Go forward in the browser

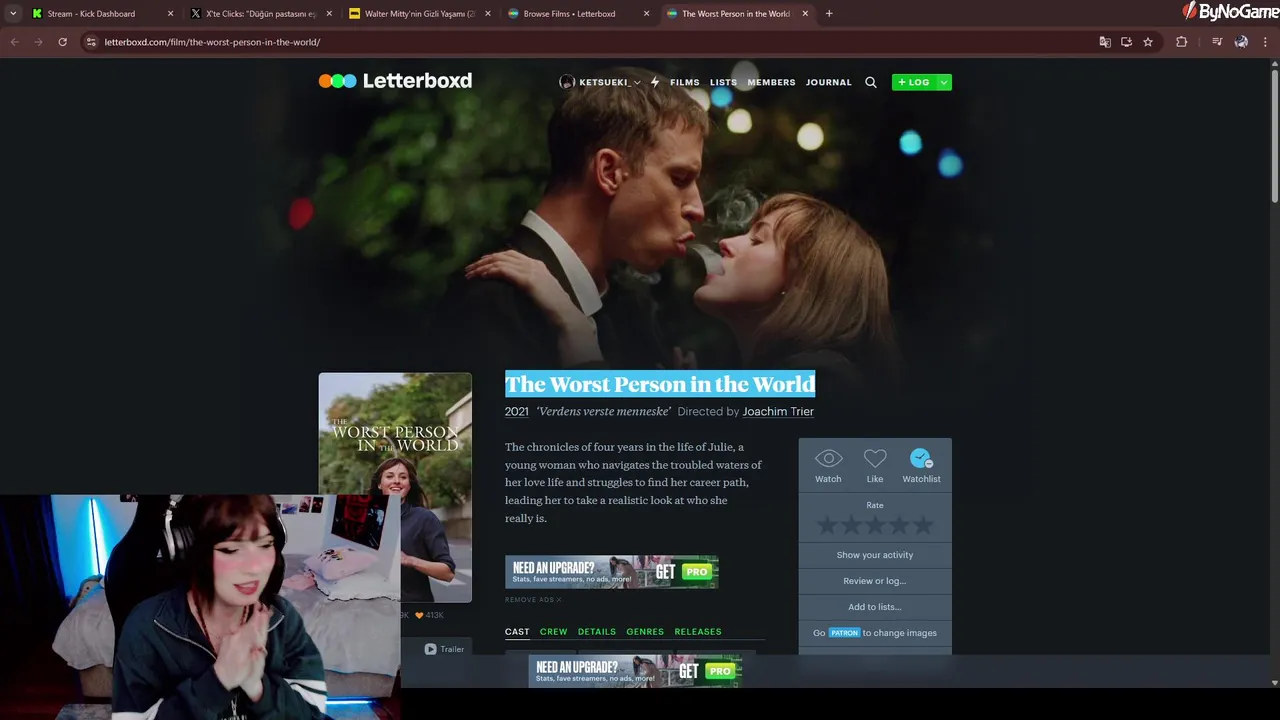coord(38,42)
